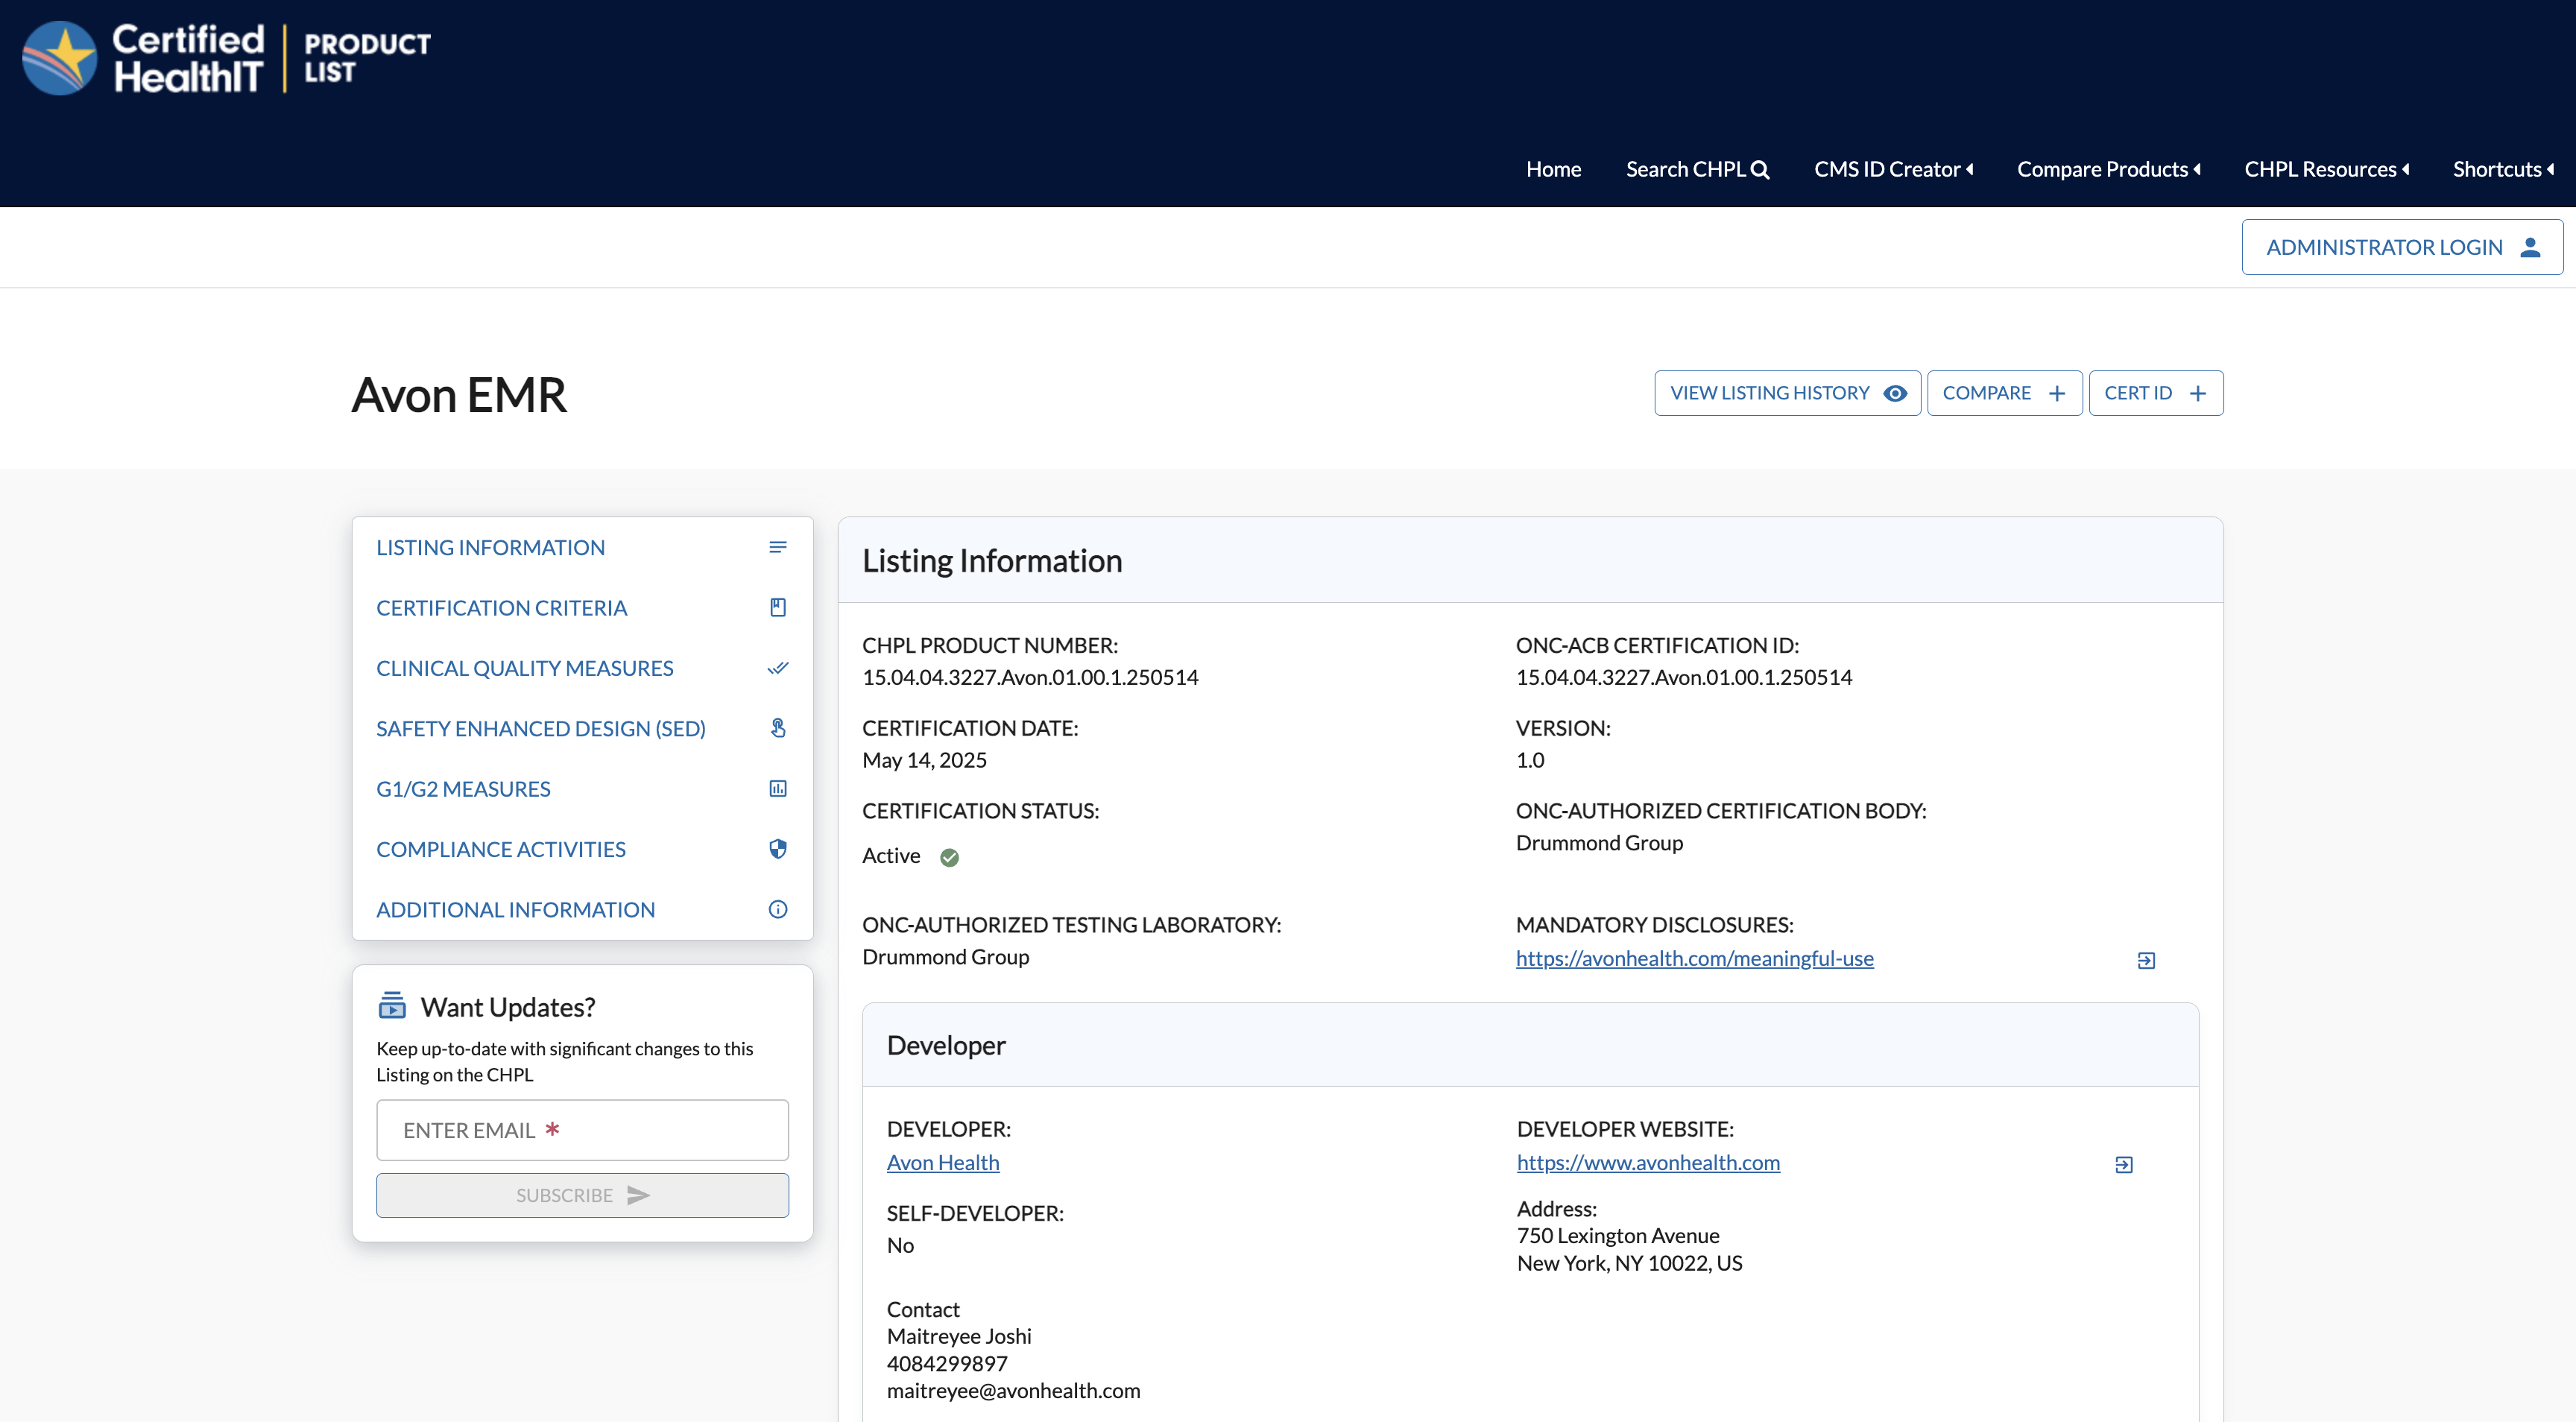Image resolution: width=2576 pixels, height=1422 pixels.
Task: Expand the CMS ID Creator menu
Action: click(1893, 169)
